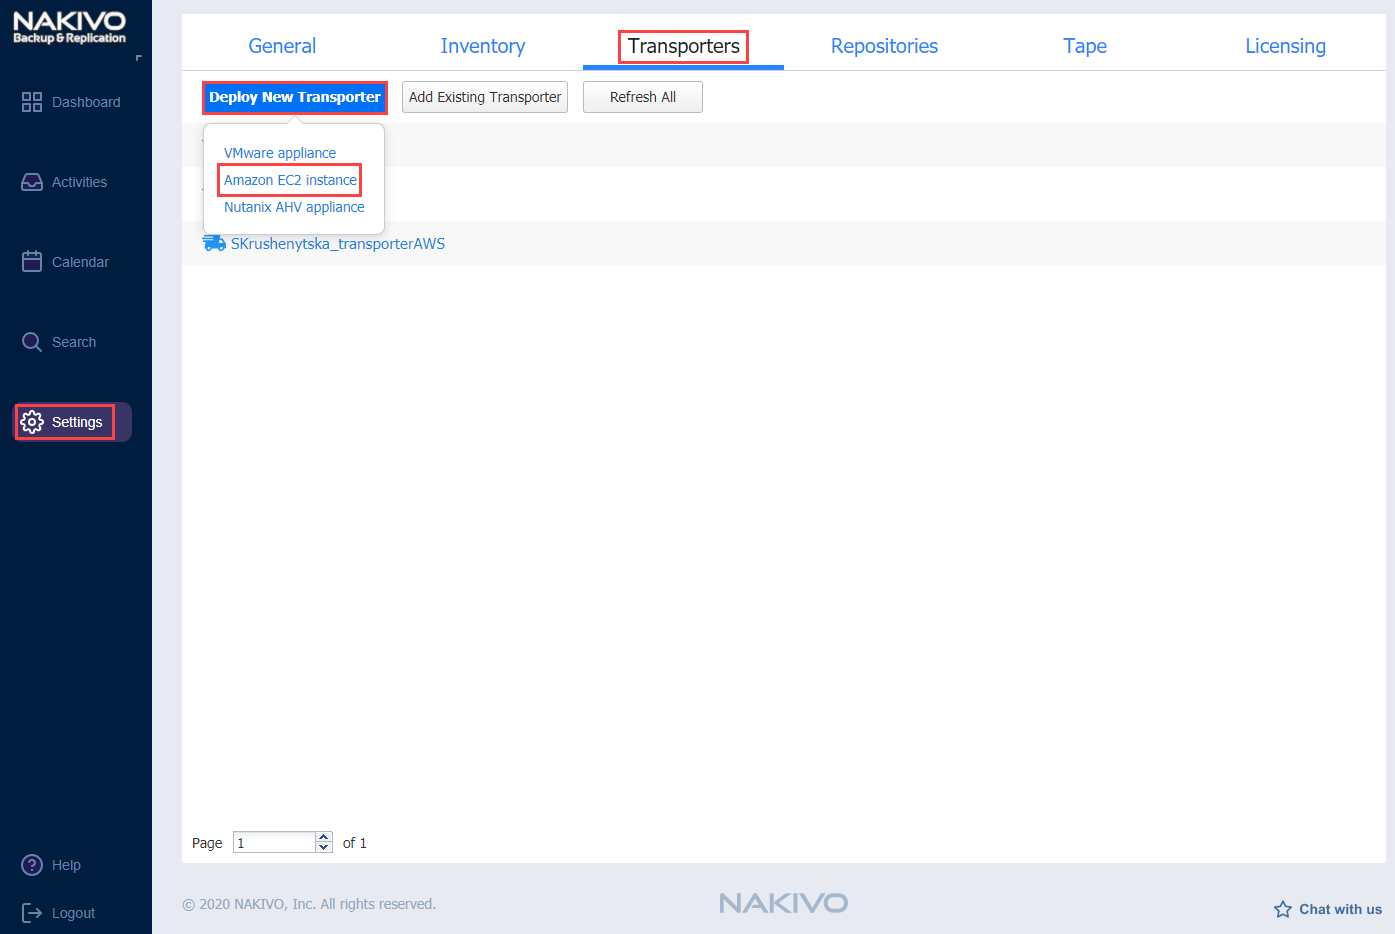Click the Settings gear icon
The image size is (1395, 934).
pos(32,422)
